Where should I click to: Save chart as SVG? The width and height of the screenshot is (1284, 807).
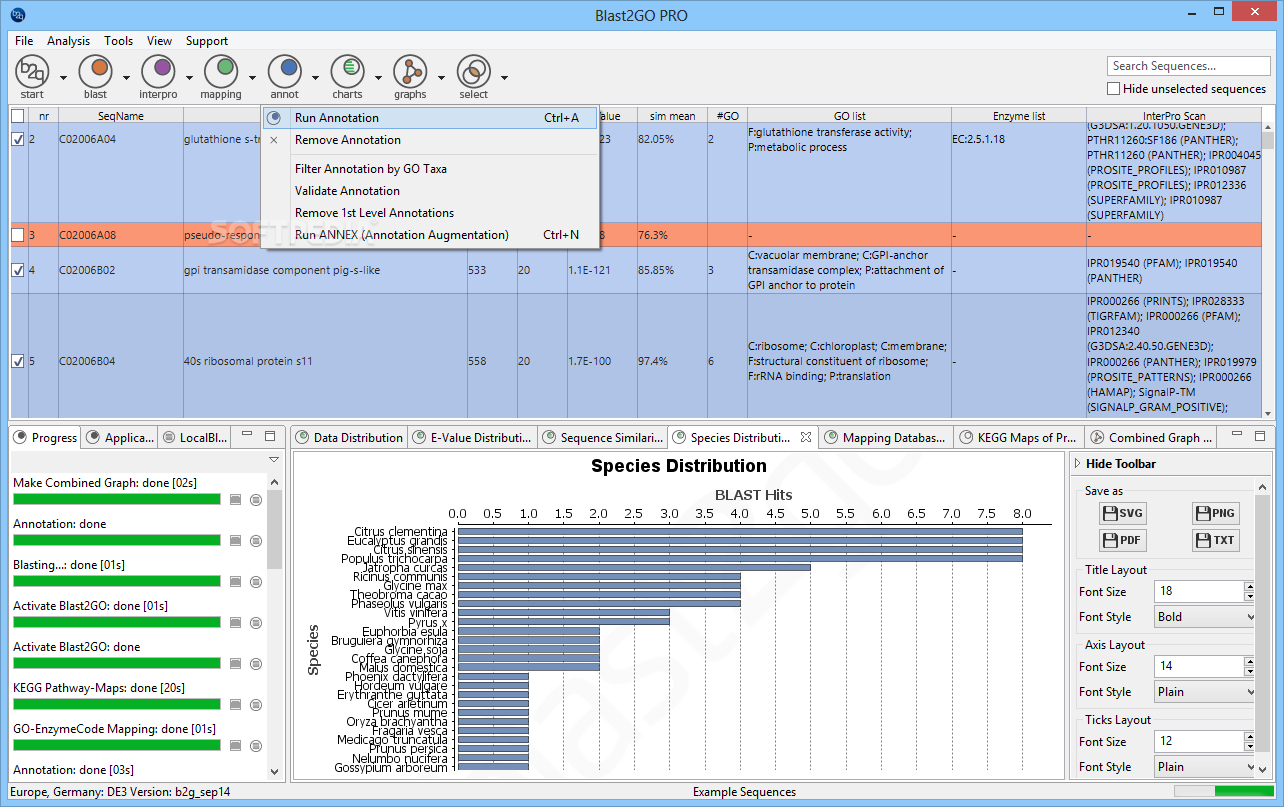point(1121,513)
